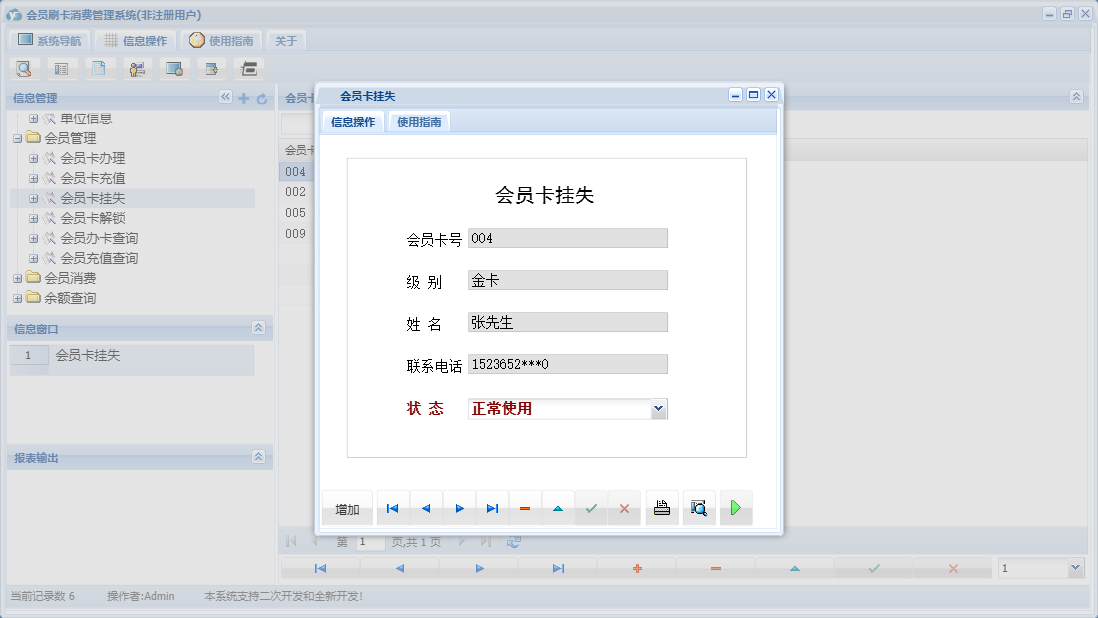Click the 增加 button to add a record
The width and height of the screenshot is (1098, 618).
(x=347, y=508)
